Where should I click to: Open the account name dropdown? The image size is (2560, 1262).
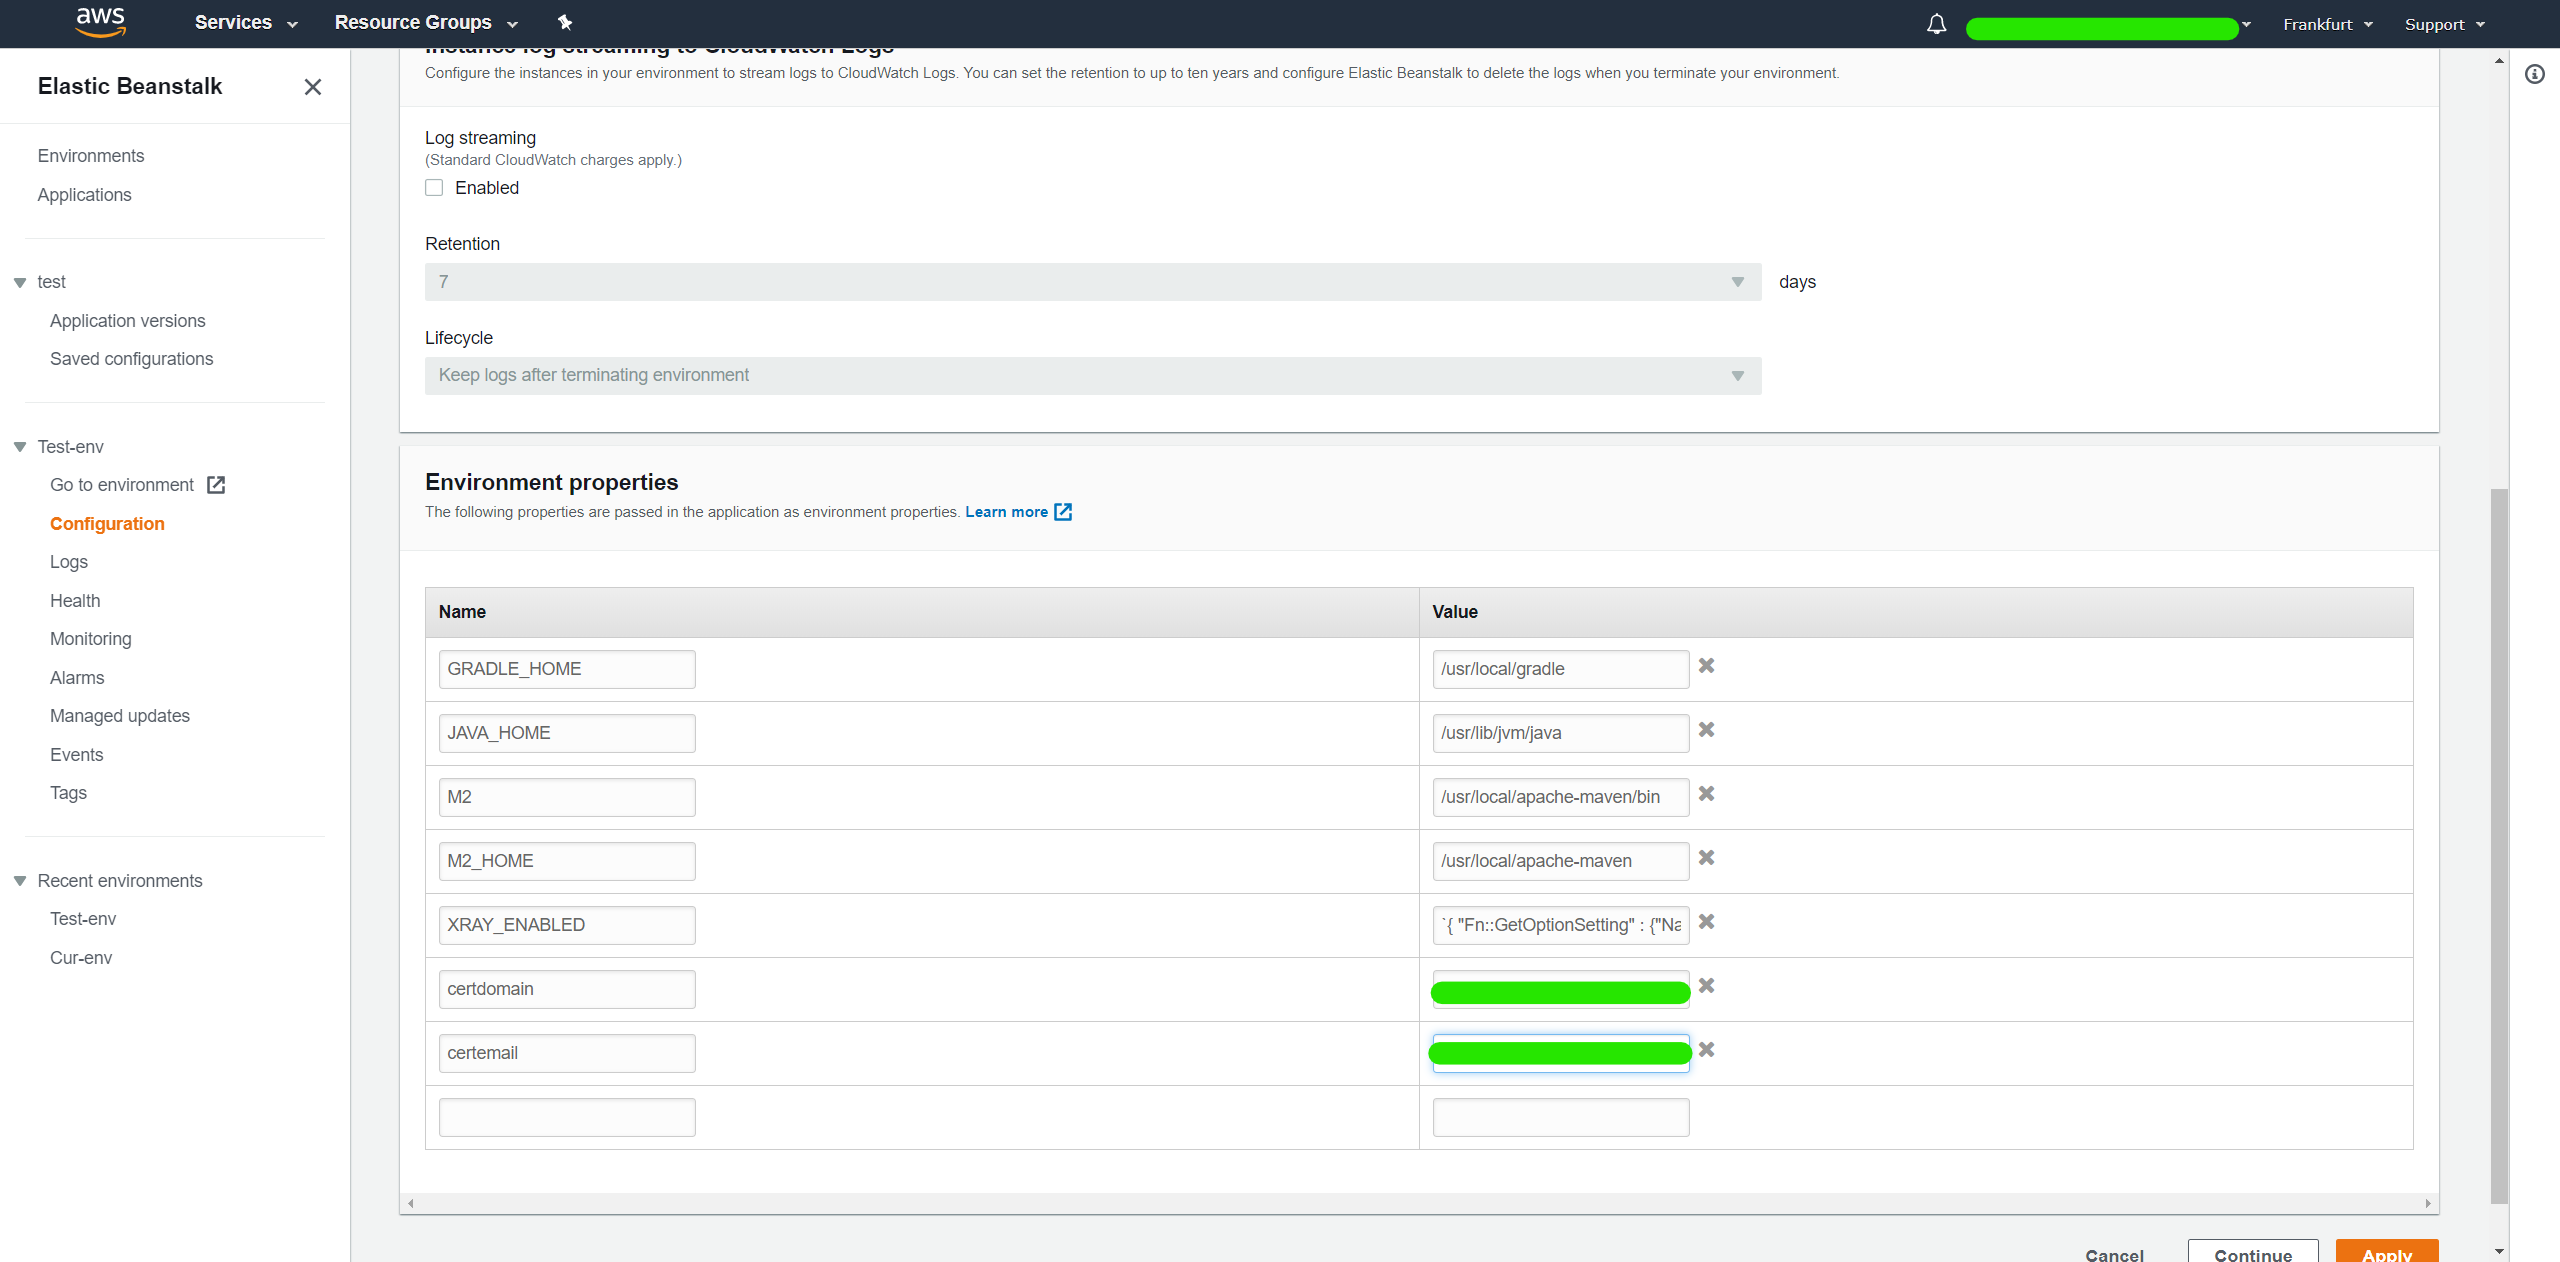coord(2108,26)
